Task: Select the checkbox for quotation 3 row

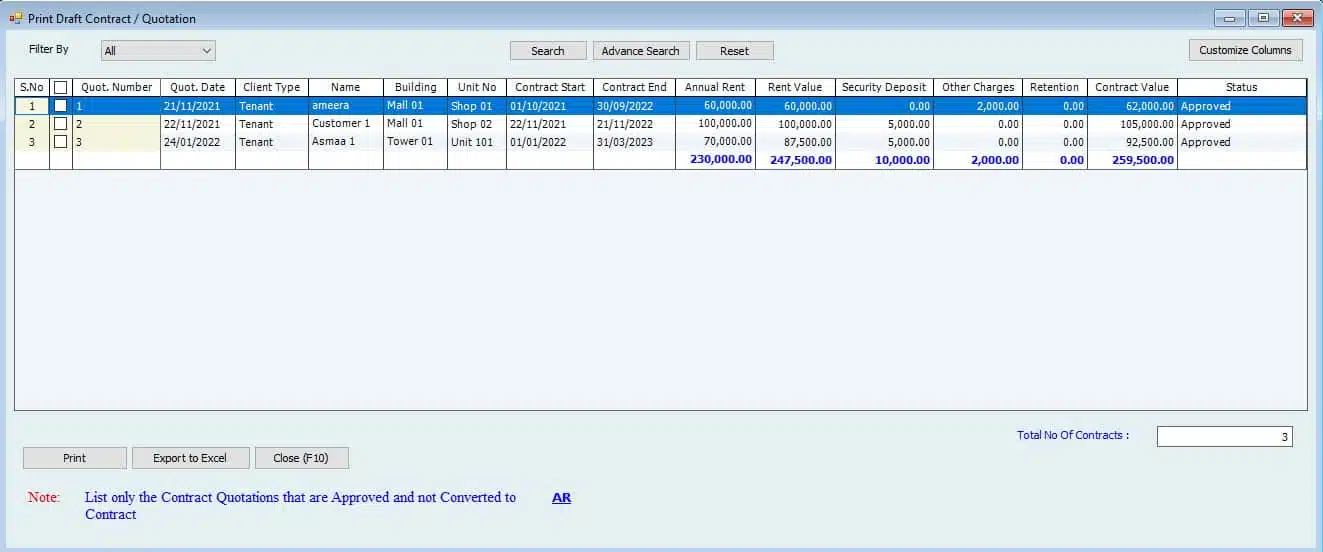Action: [61, 142]
